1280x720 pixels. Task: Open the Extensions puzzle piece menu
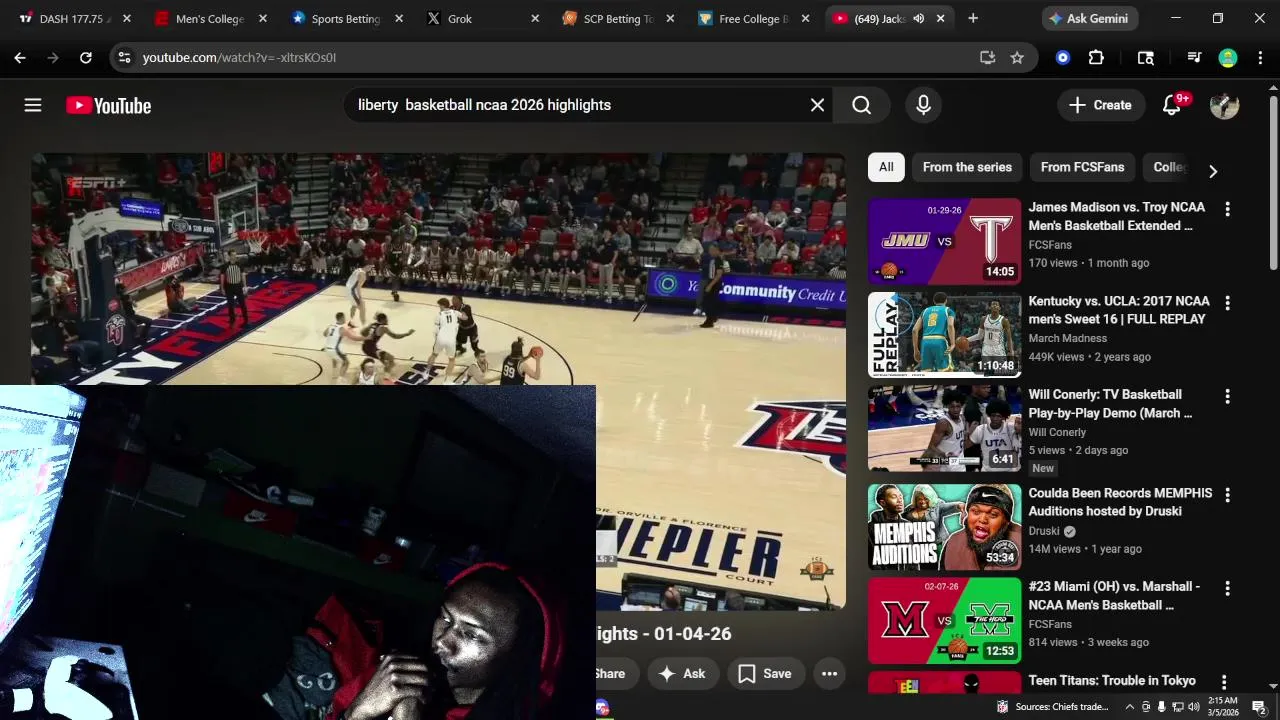coord(1096,58)
